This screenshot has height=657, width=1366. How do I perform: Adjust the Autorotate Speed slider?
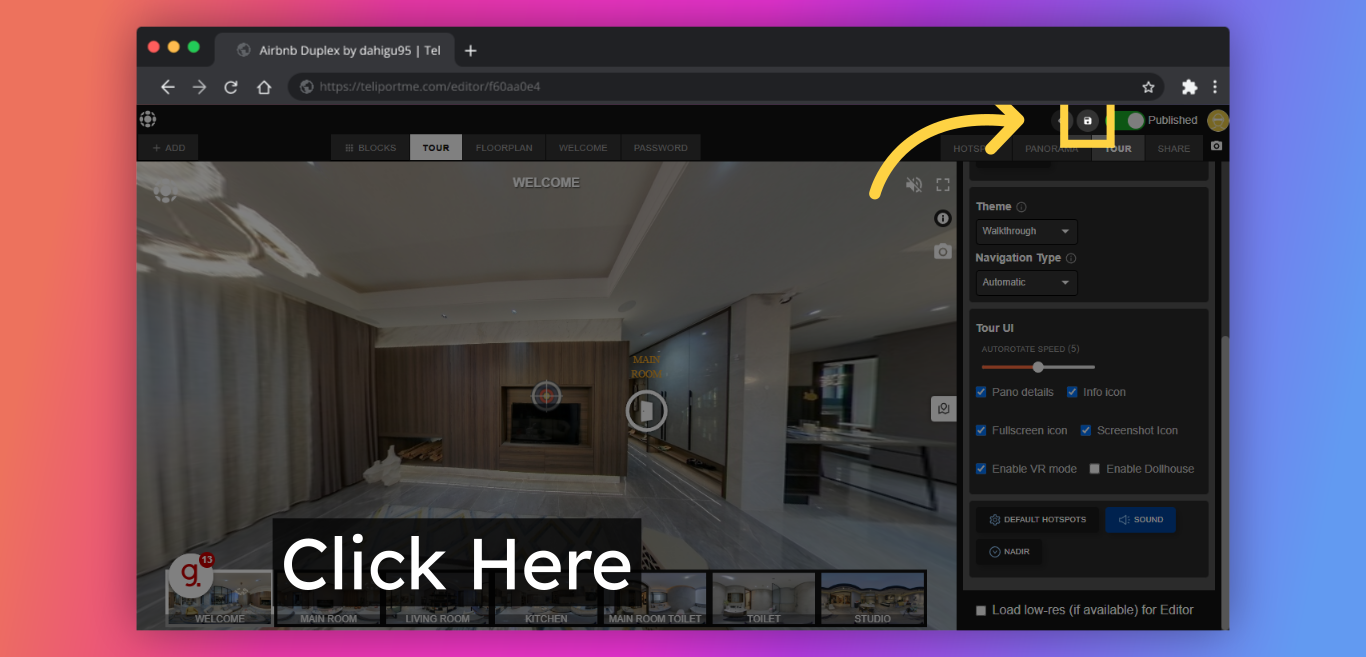pos(1038,367)
